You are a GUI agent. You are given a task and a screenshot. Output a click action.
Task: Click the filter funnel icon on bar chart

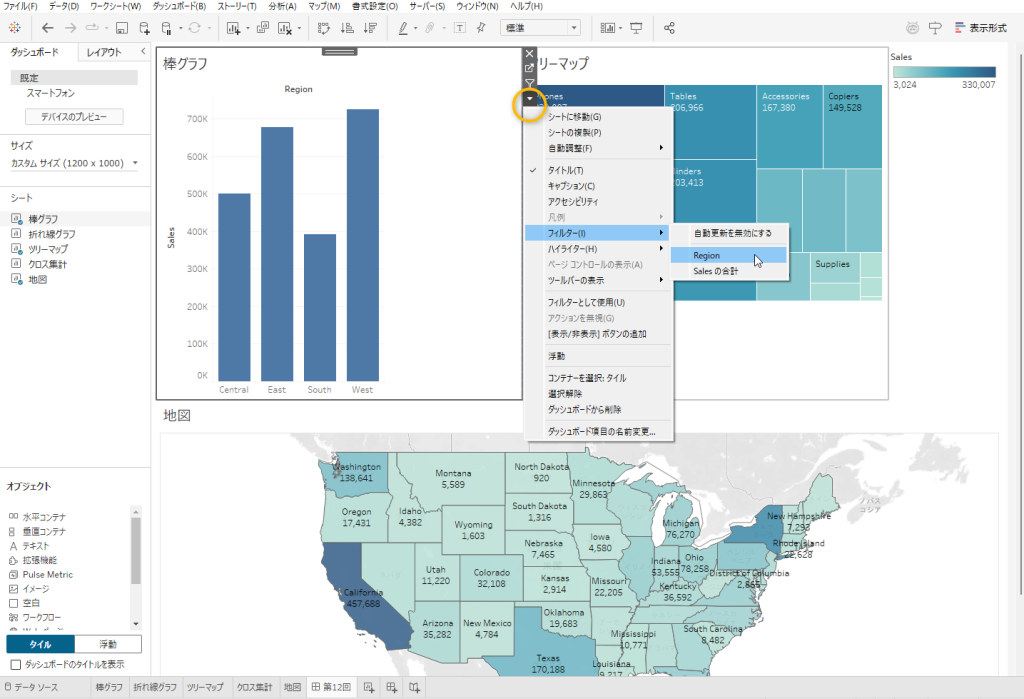(530, 83)
